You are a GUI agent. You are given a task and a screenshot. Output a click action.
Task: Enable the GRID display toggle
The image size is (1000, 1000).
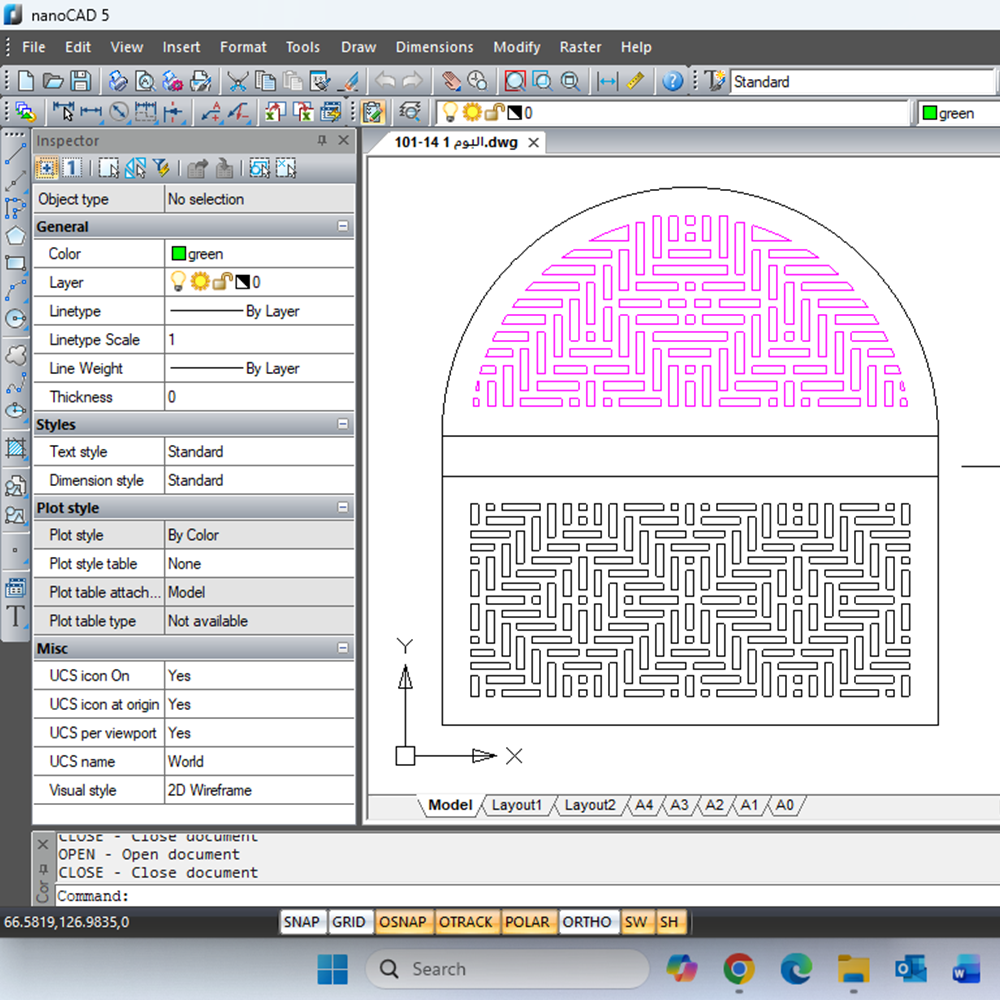pyautogui.click(x=348, y=922)
